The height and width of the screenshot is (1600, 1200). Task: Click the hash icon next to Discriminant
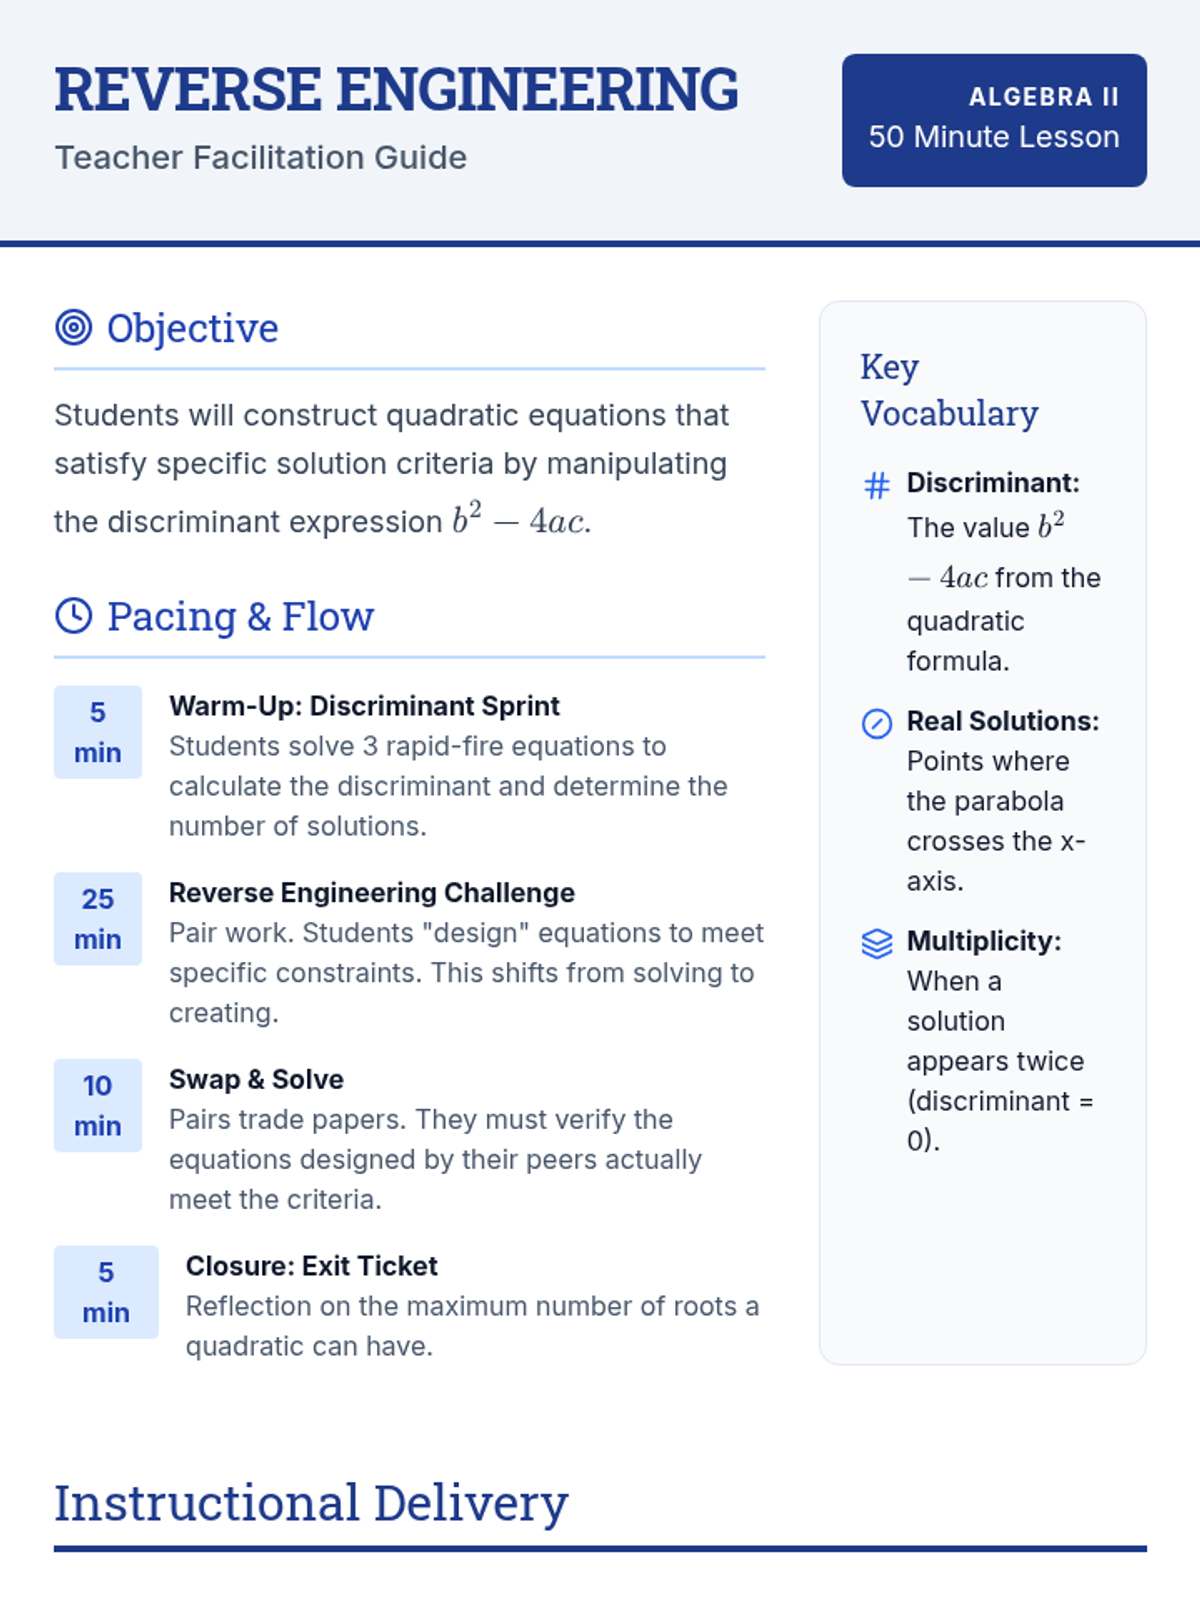coord(877,485)
